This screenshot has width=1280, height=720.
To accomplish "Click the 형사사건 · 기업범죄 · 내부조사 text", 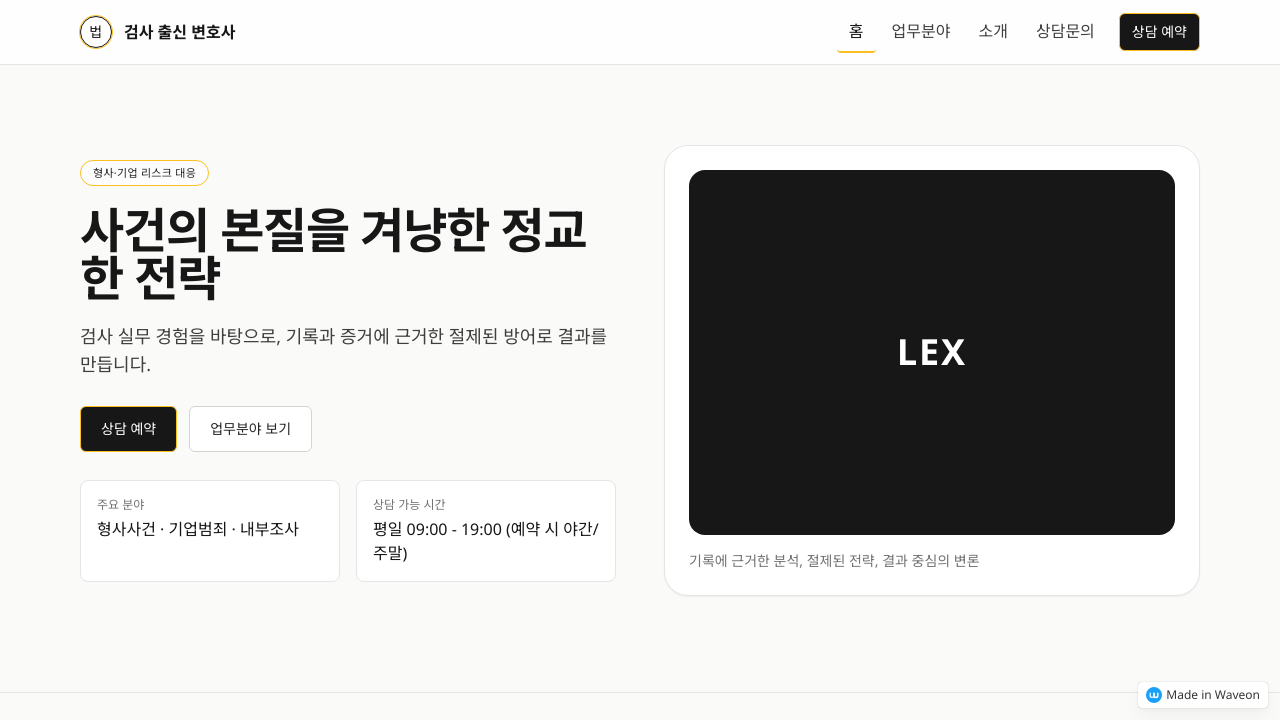I will click(x=198, y=529).
